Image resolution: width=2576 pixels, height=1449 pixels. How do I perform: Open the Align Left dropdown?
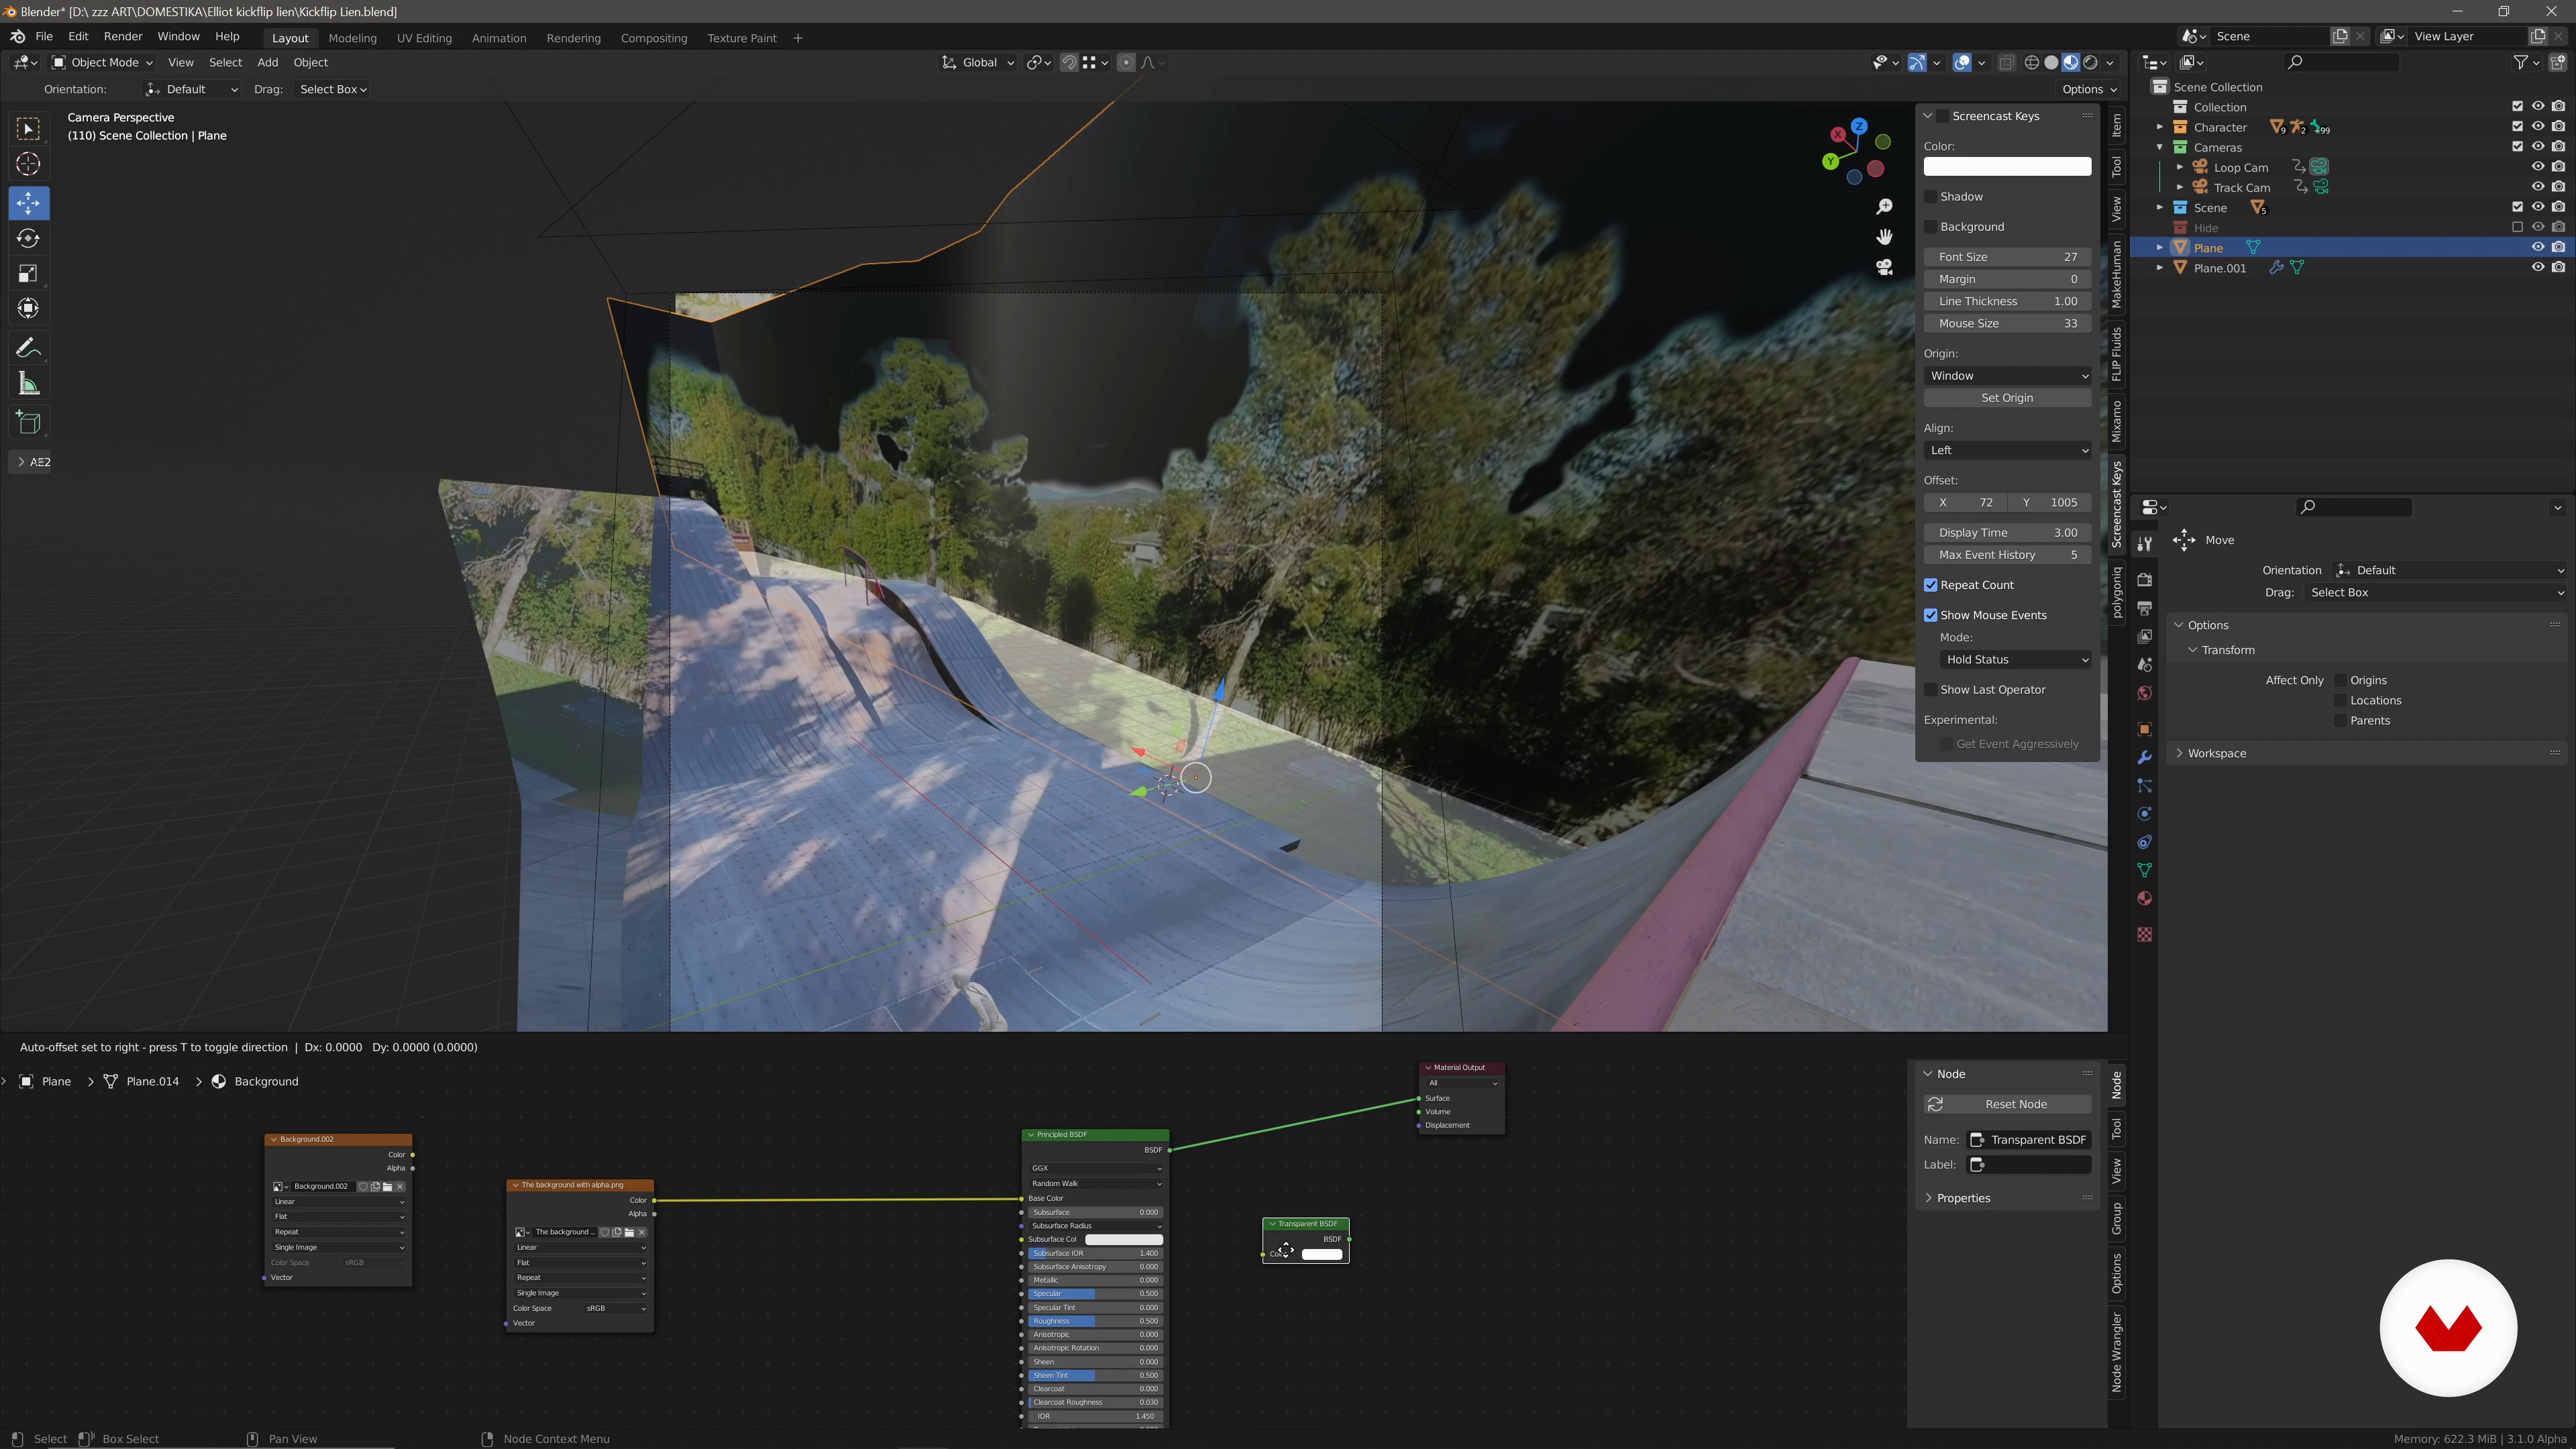coord(2007,450)
